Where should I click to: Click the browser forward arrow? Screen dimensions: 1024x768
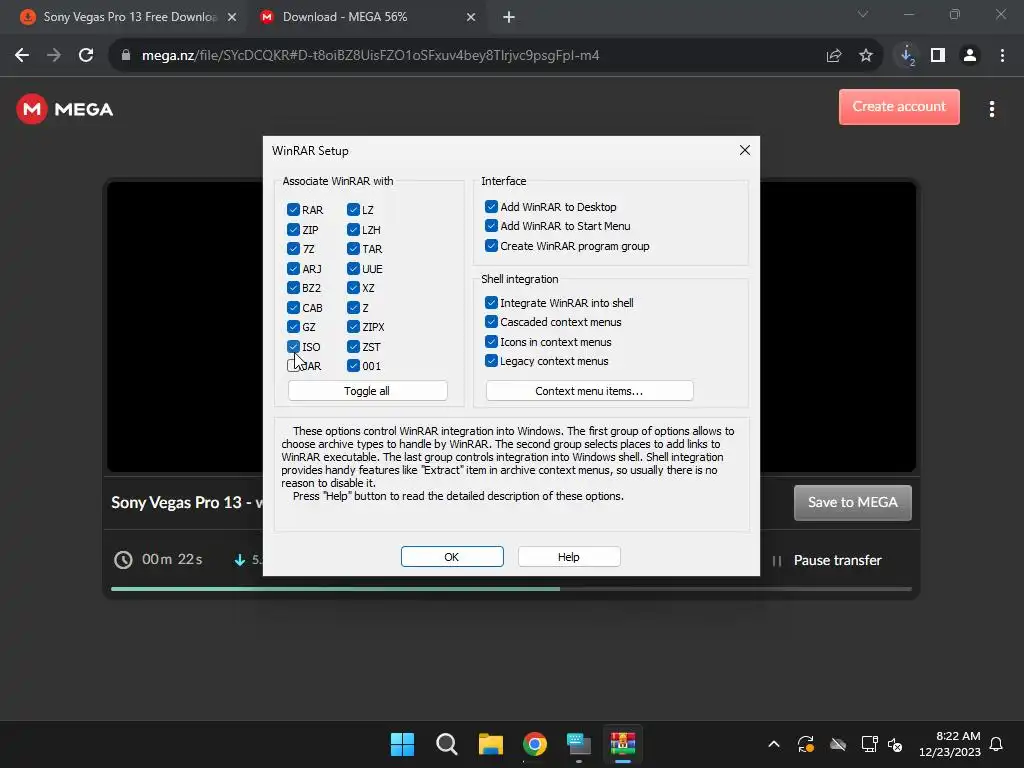(x=54, y=56)
